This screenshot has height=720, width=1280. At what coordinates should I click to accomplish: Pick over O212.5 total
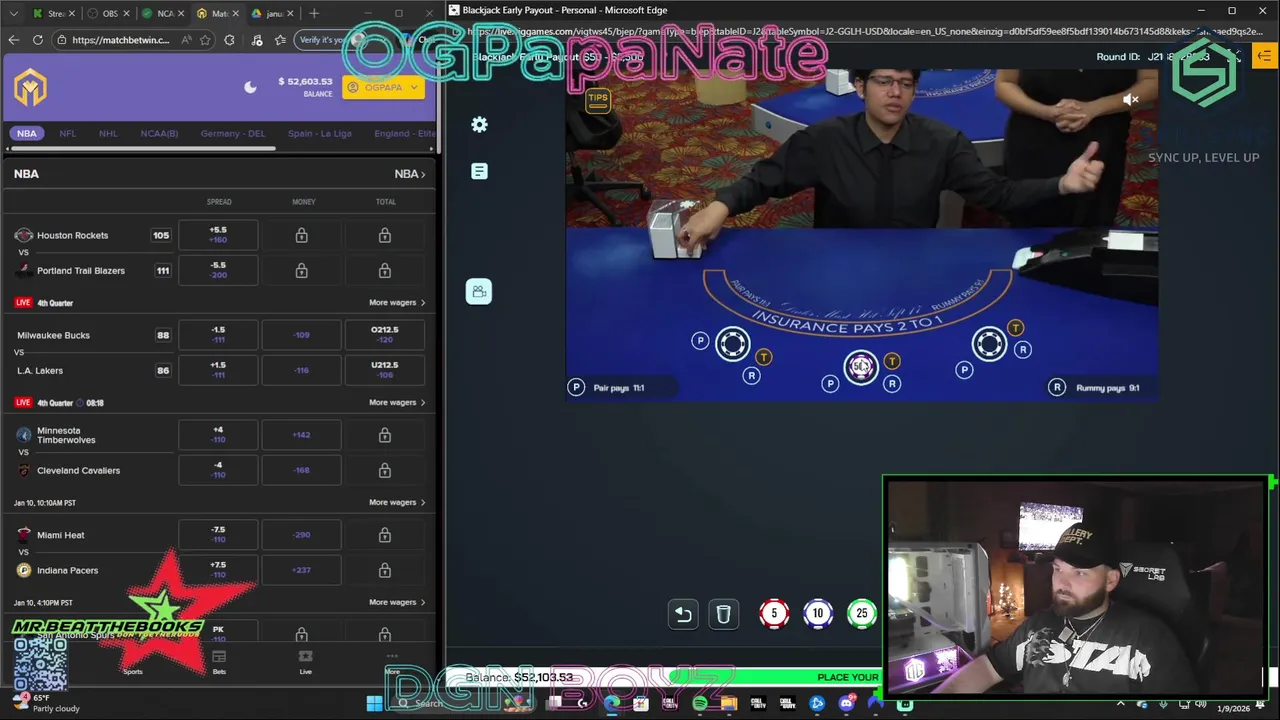pyautogui.click(x=384, y=335)
